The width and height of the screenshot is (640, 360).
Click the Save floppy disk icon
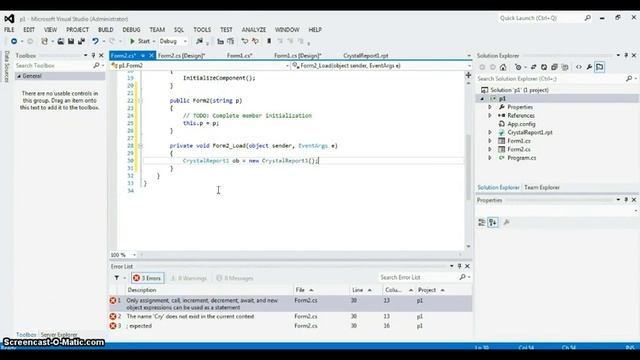(71, 41)
